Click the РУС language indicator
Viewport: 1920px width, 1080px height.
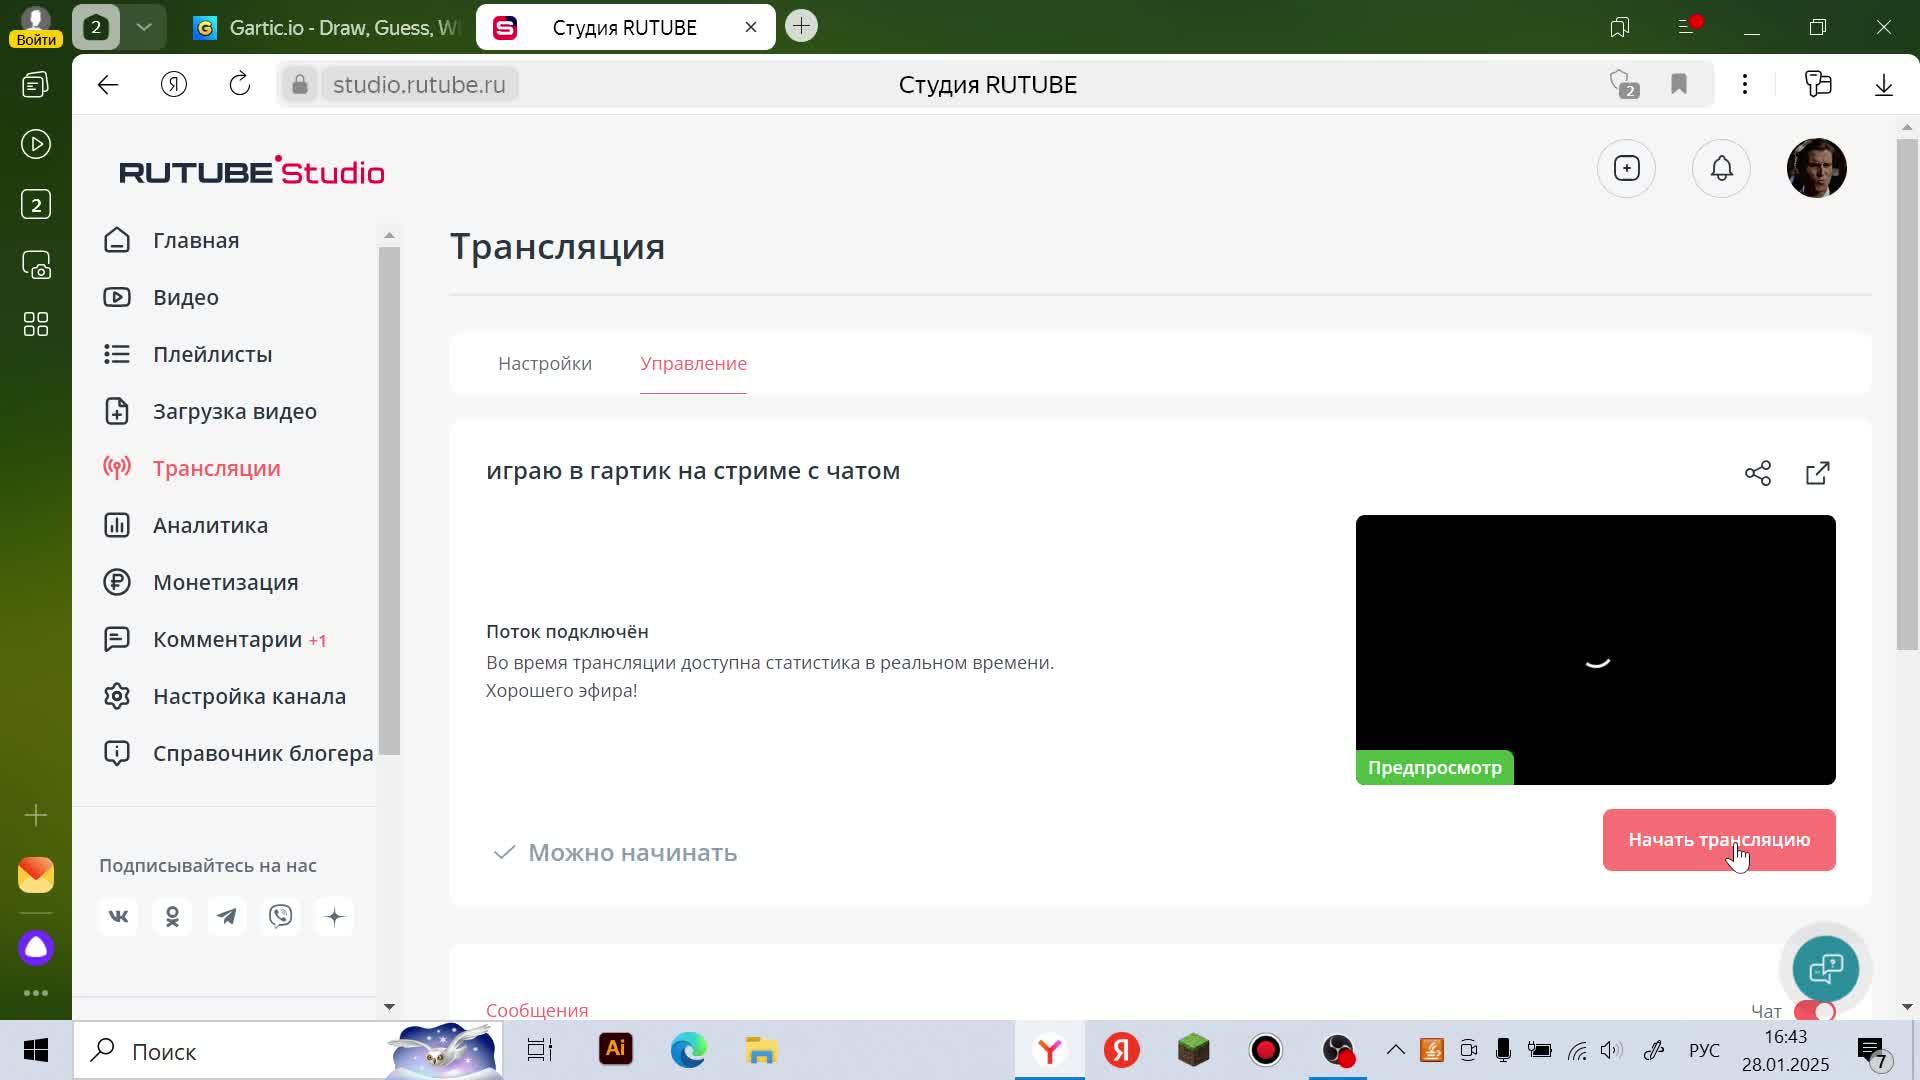click(x=1704, y=1050)
